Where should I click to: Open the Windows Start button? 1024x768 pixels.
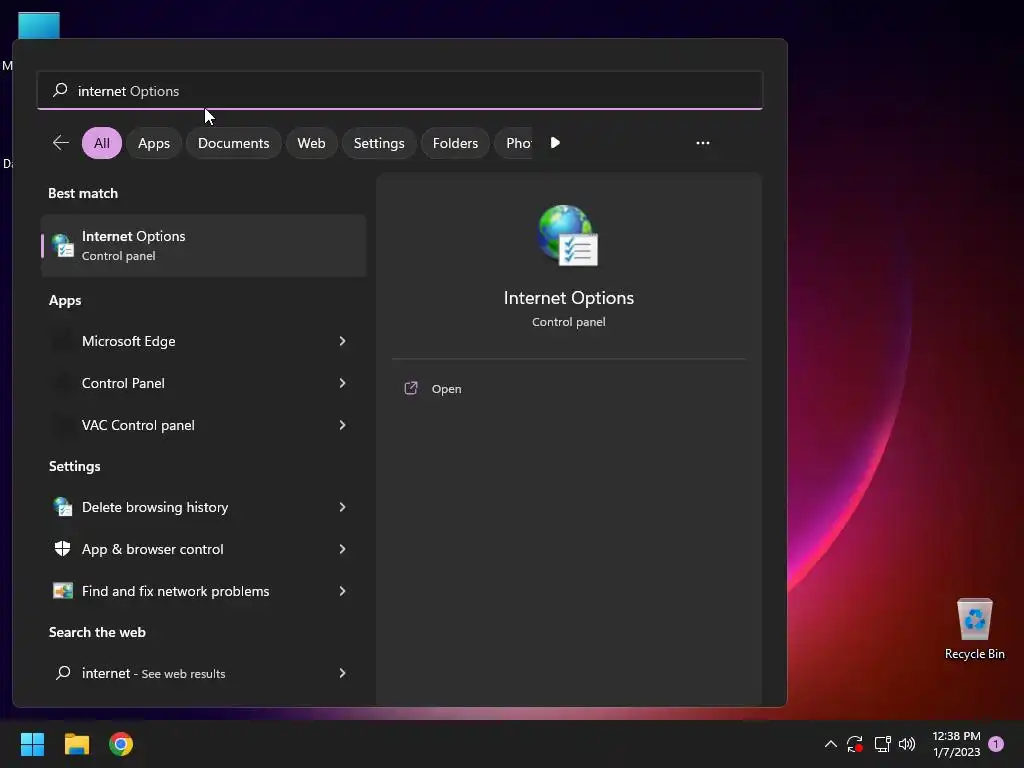click(32, 744)
